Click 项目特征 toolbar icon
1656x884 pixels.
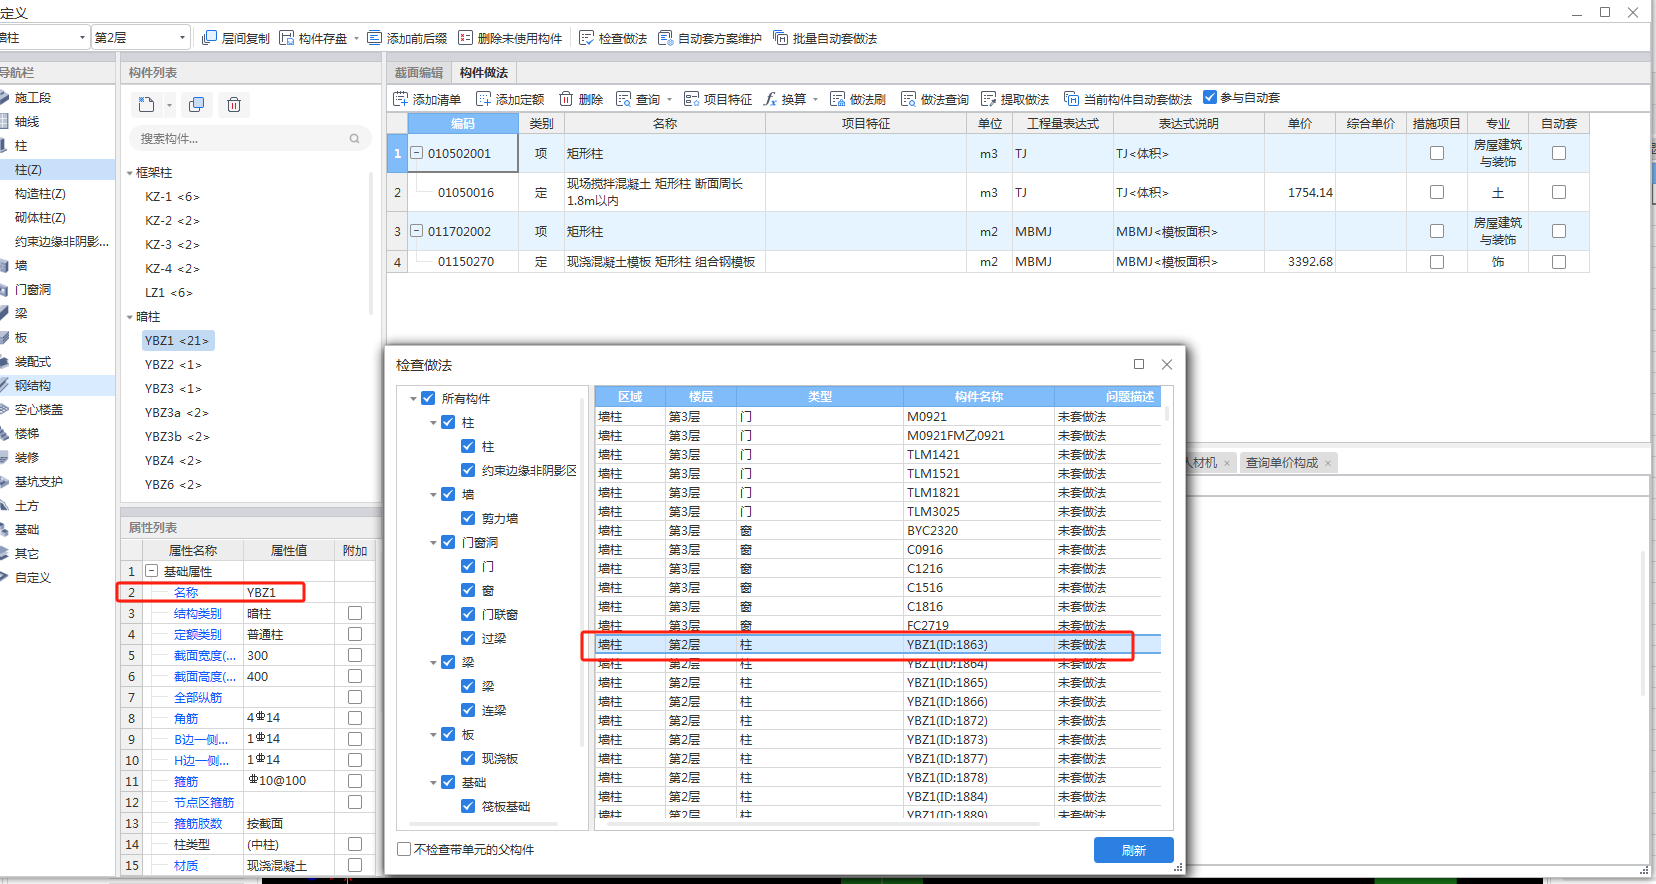coord(691,99)
